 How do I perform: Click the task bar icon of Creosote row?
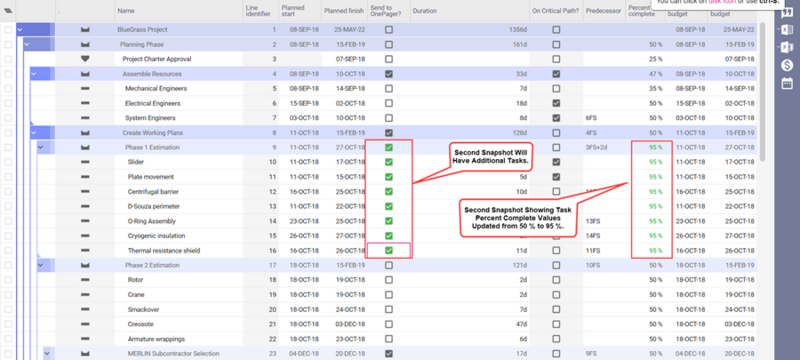click(85, 324)
